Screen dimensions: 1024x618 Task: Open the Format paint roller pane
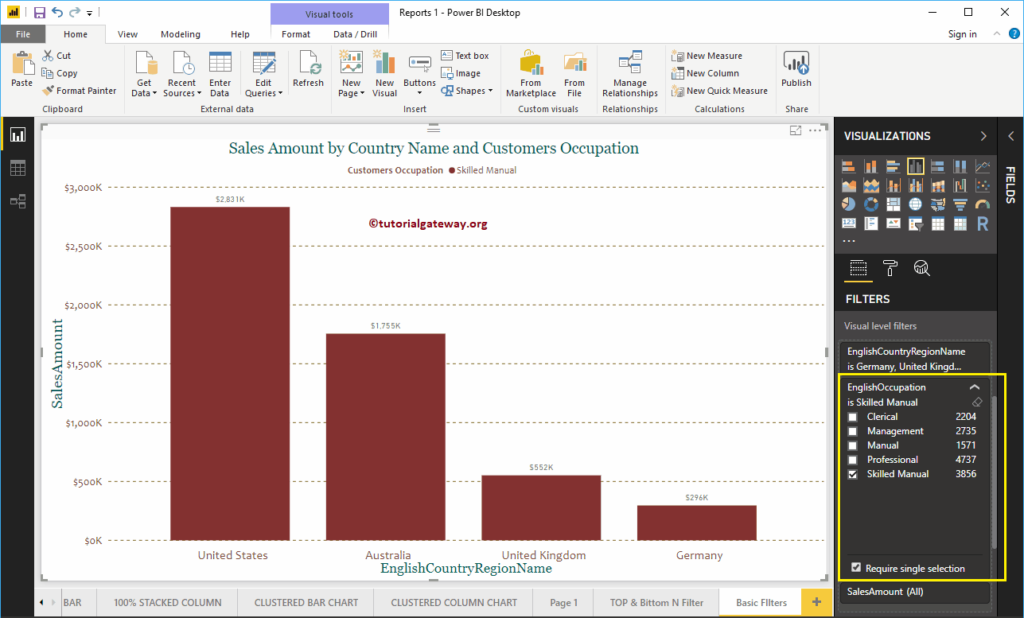890,268
